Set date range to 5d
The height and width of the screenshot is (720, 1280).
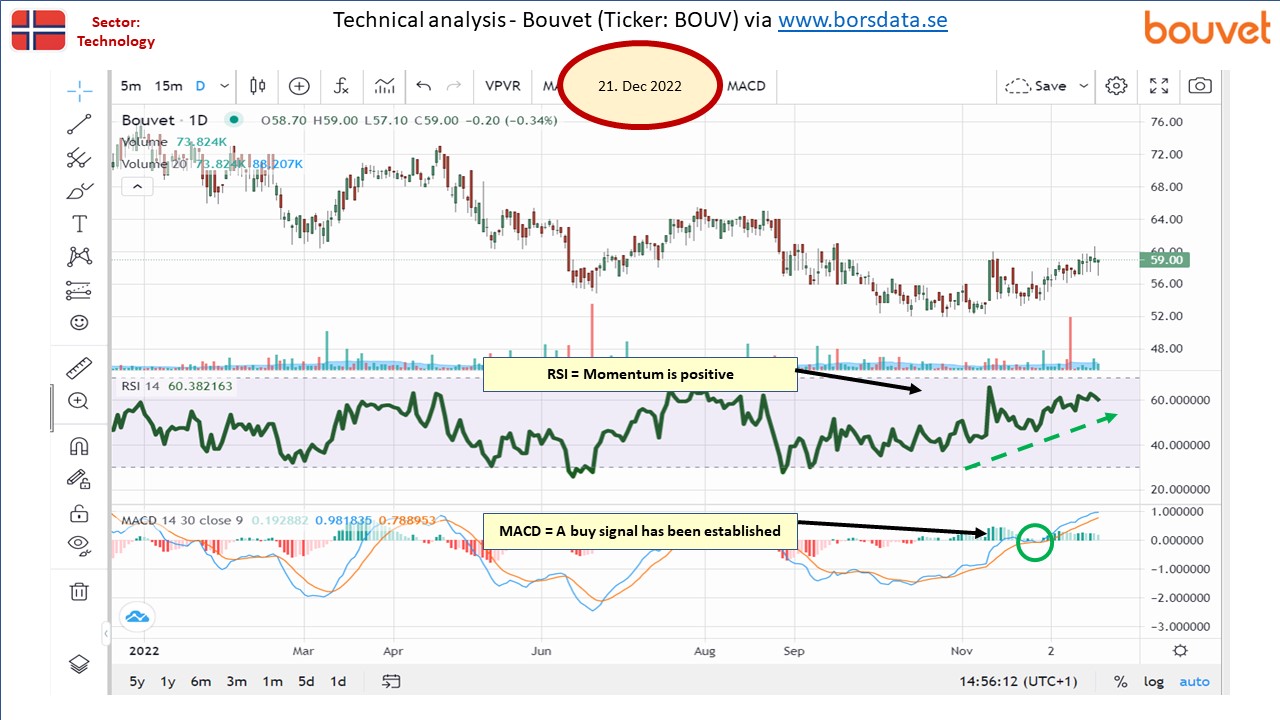(306, 681)
